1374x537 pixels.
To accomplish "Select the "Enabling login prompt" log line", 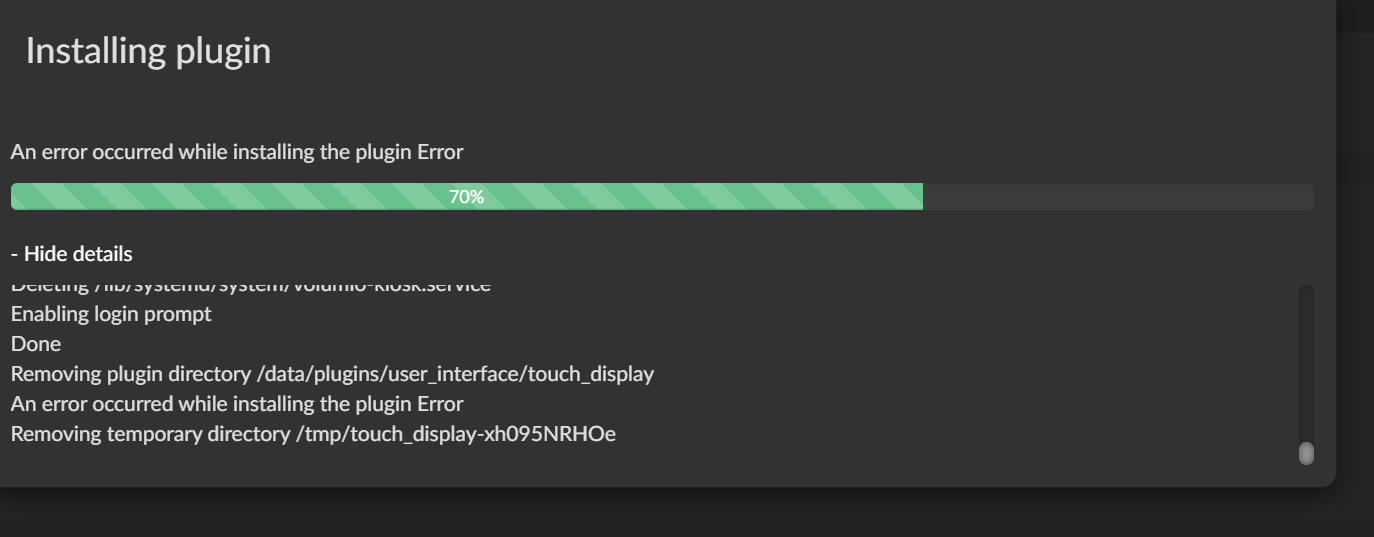I will [111, 314].
